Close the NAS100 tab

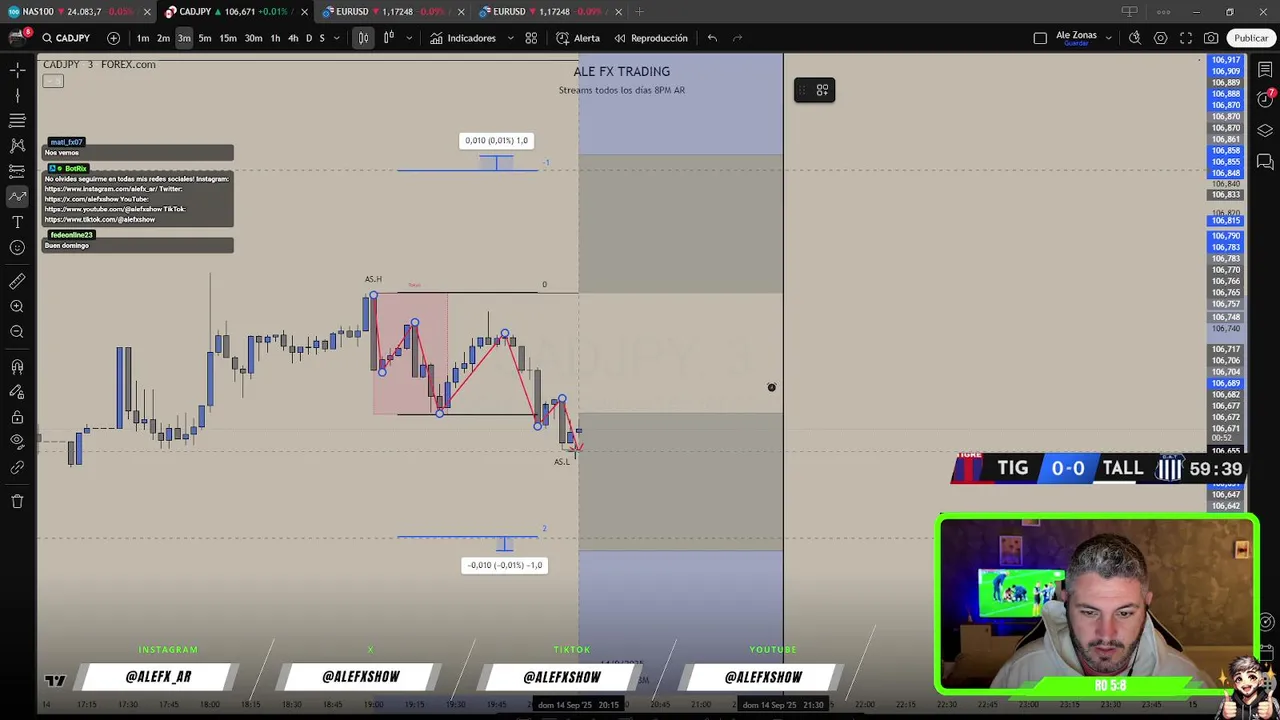(147, 12)
